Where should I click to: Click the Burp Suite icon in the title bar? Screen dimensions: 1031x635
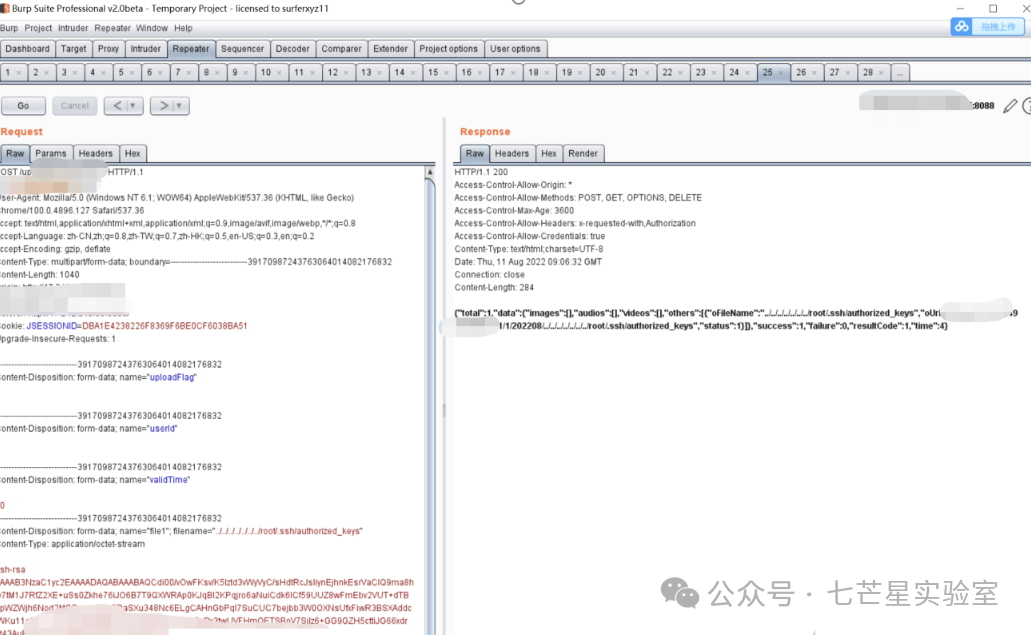point(8,8)
